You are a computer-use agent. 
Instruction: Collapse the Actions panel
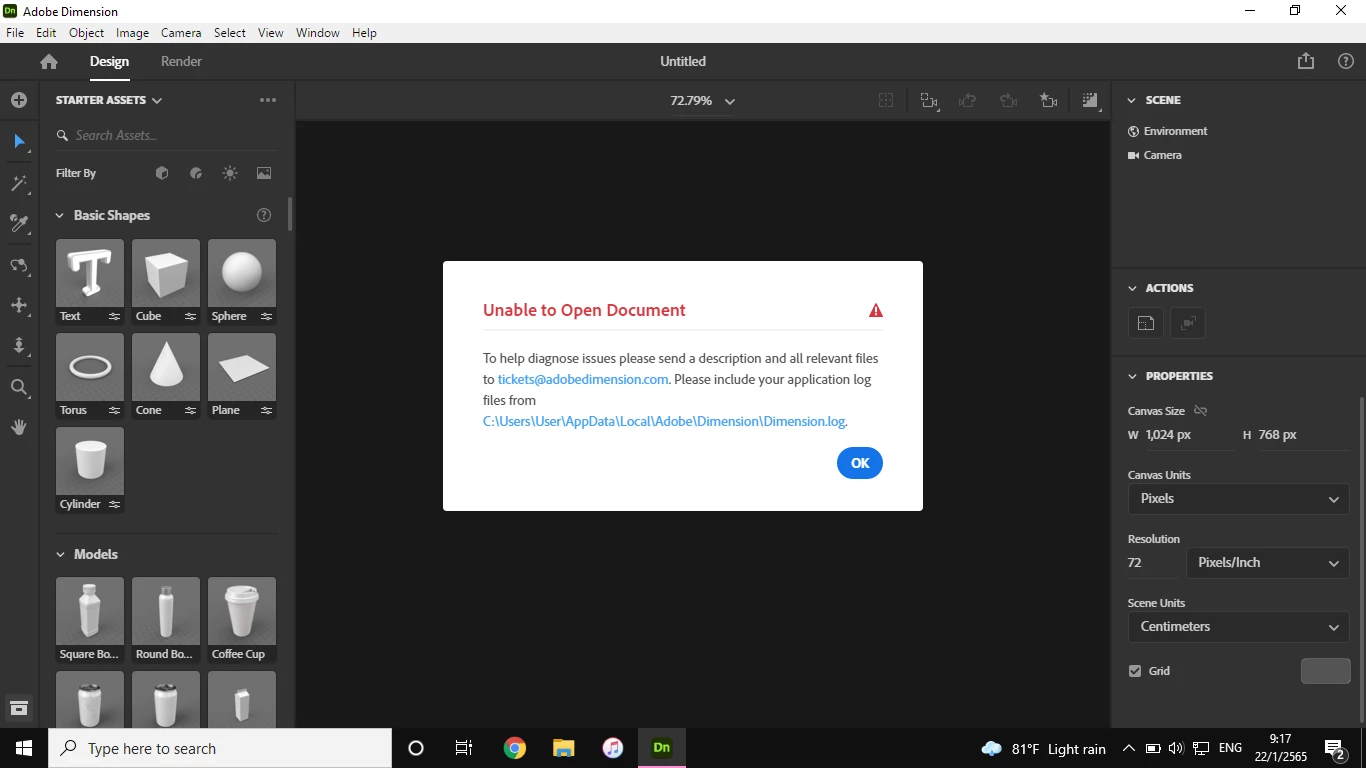1132,288
